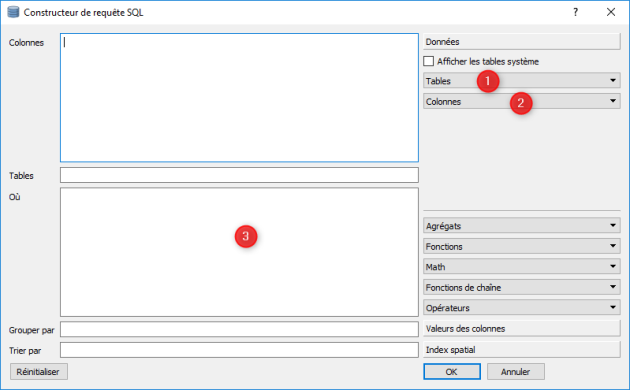Confirm with the OK button
This screenshot has height=390, width=630.
click(452, 372)
